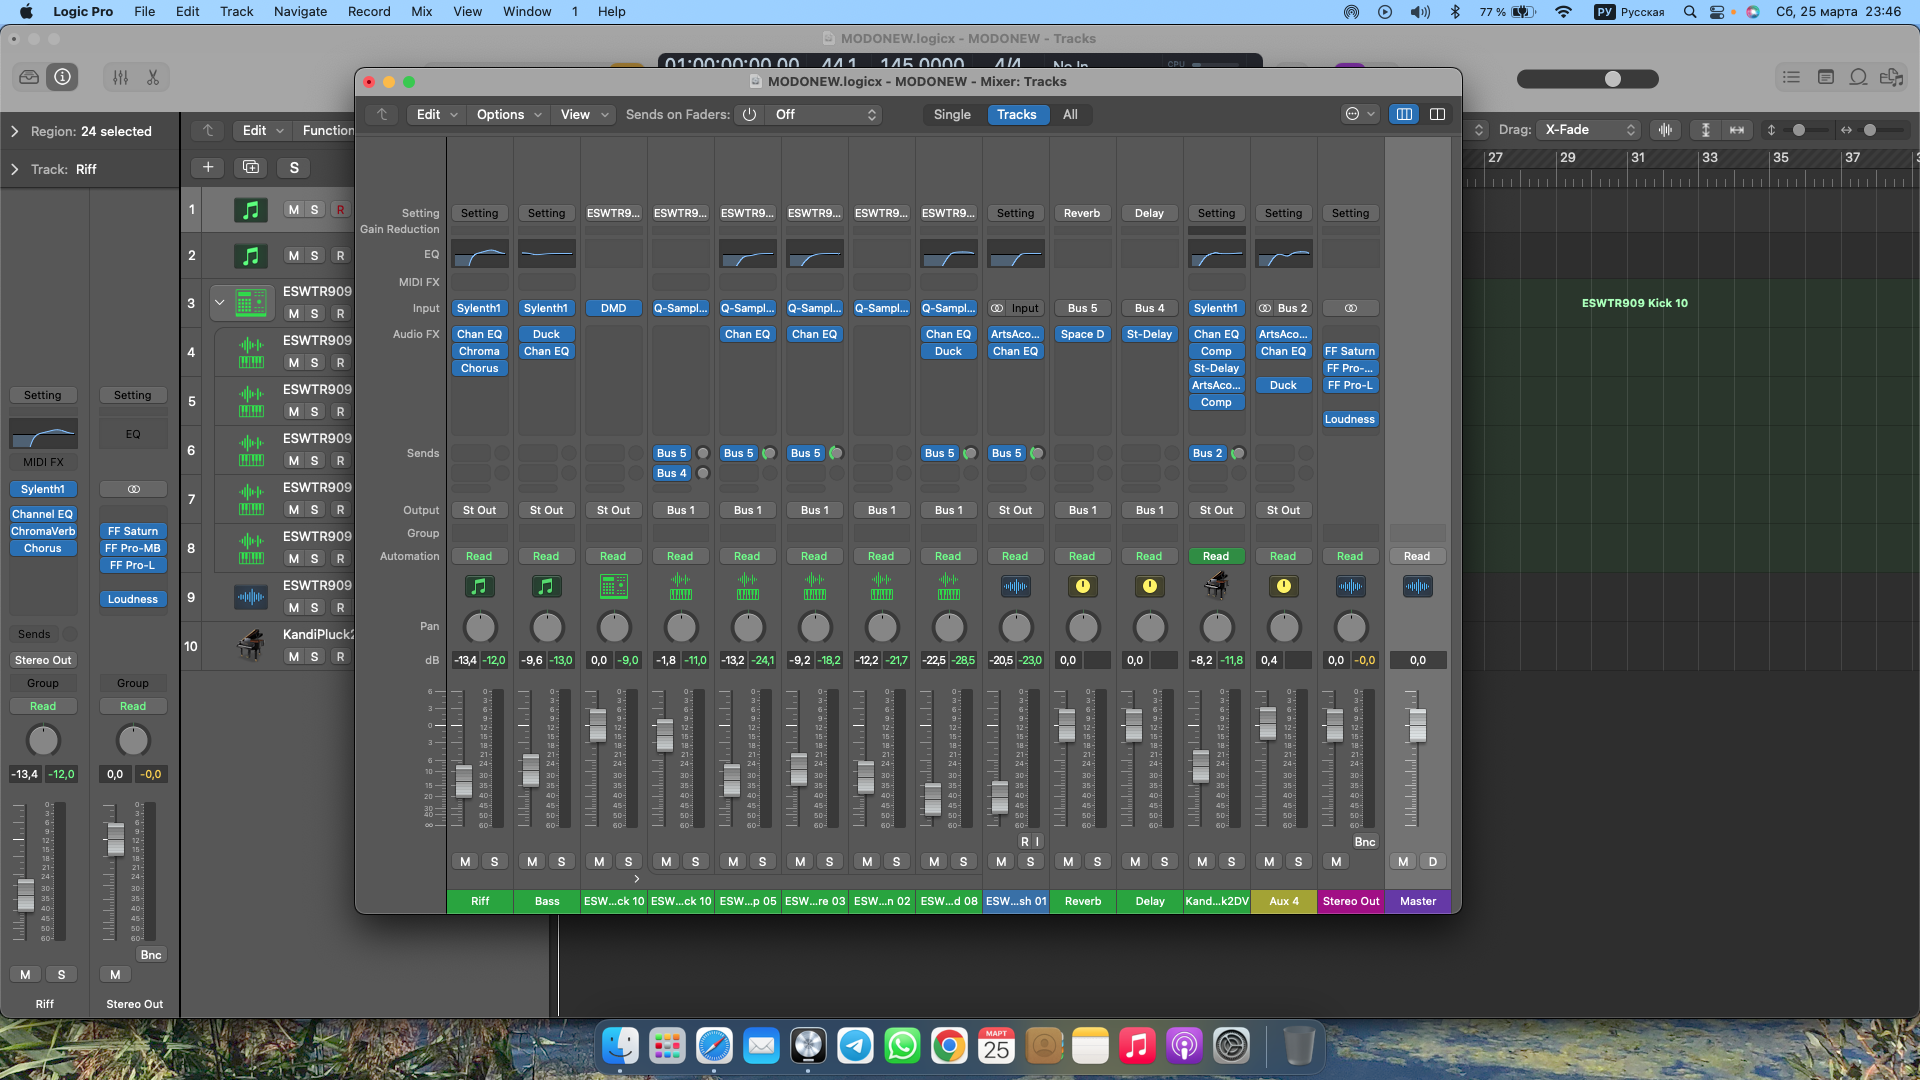
Task: Switch mixer to wide channel strips
Action: click(1437, 114)
